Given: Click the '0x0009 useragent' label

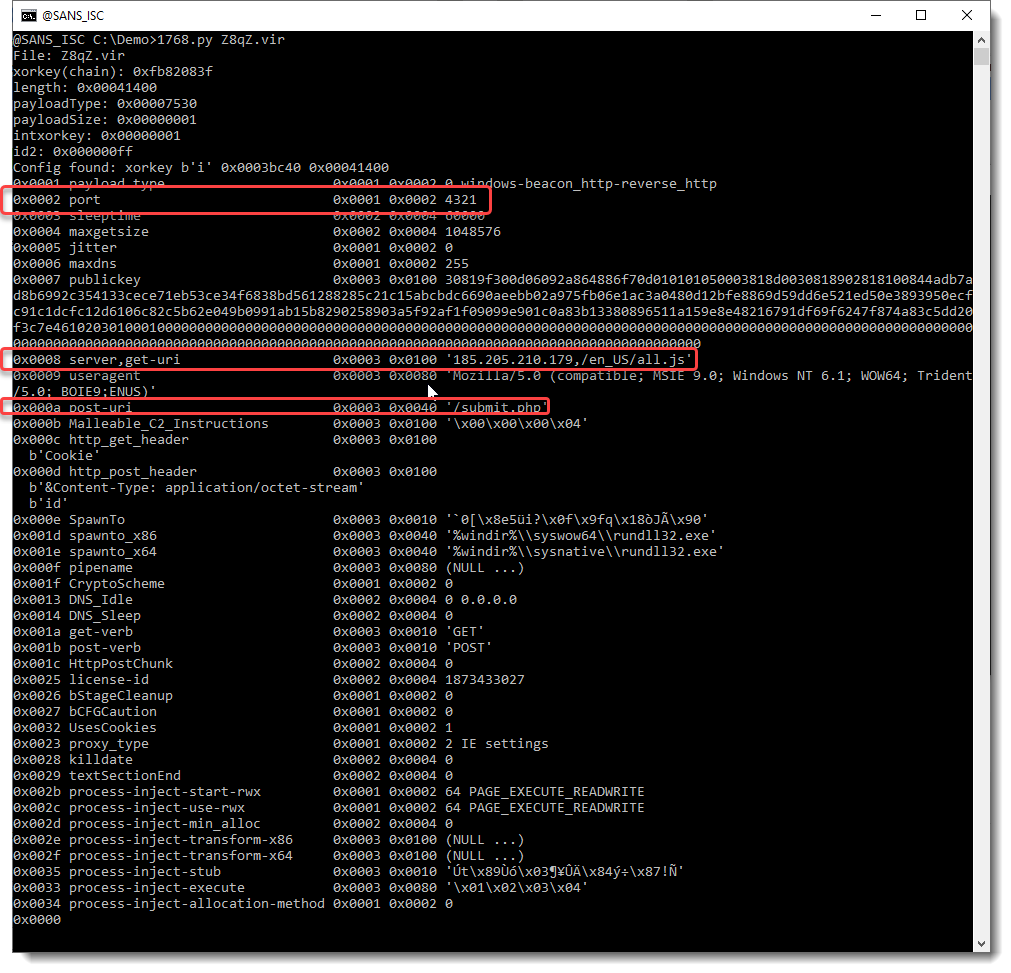Looking at the screenshot, I should pos(77,376).
